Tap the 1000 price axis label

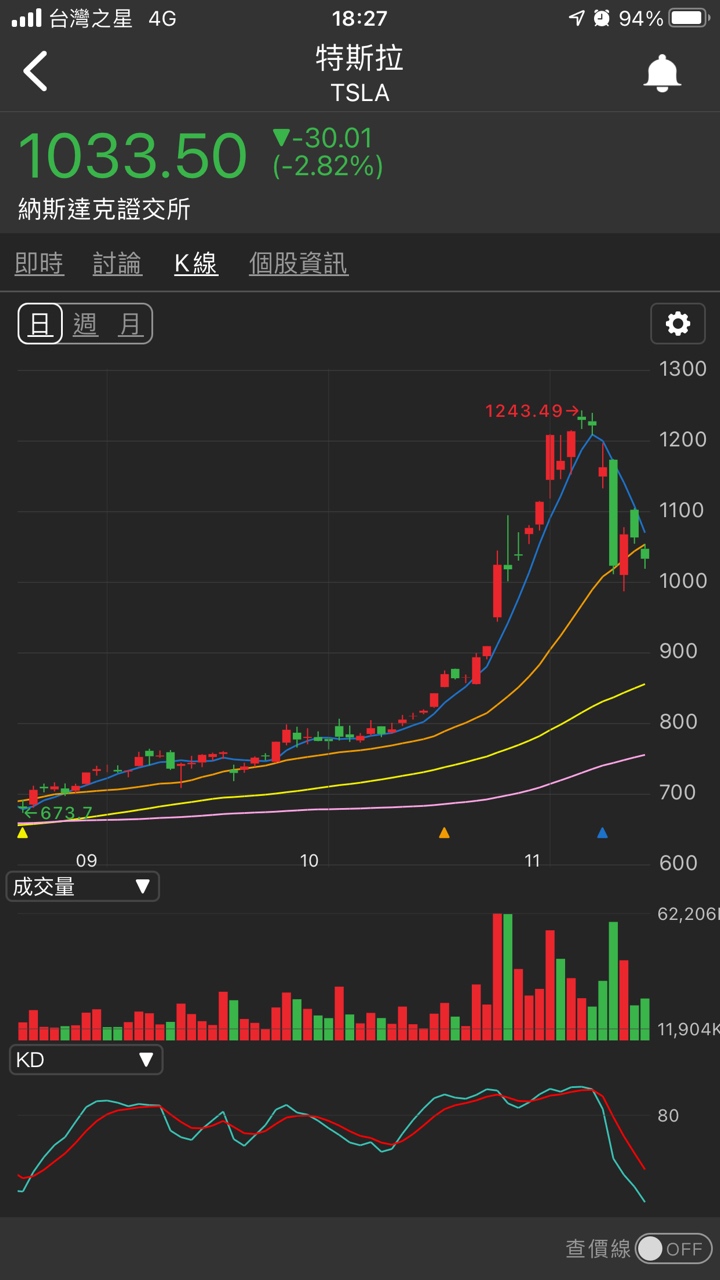coord(683,581)
